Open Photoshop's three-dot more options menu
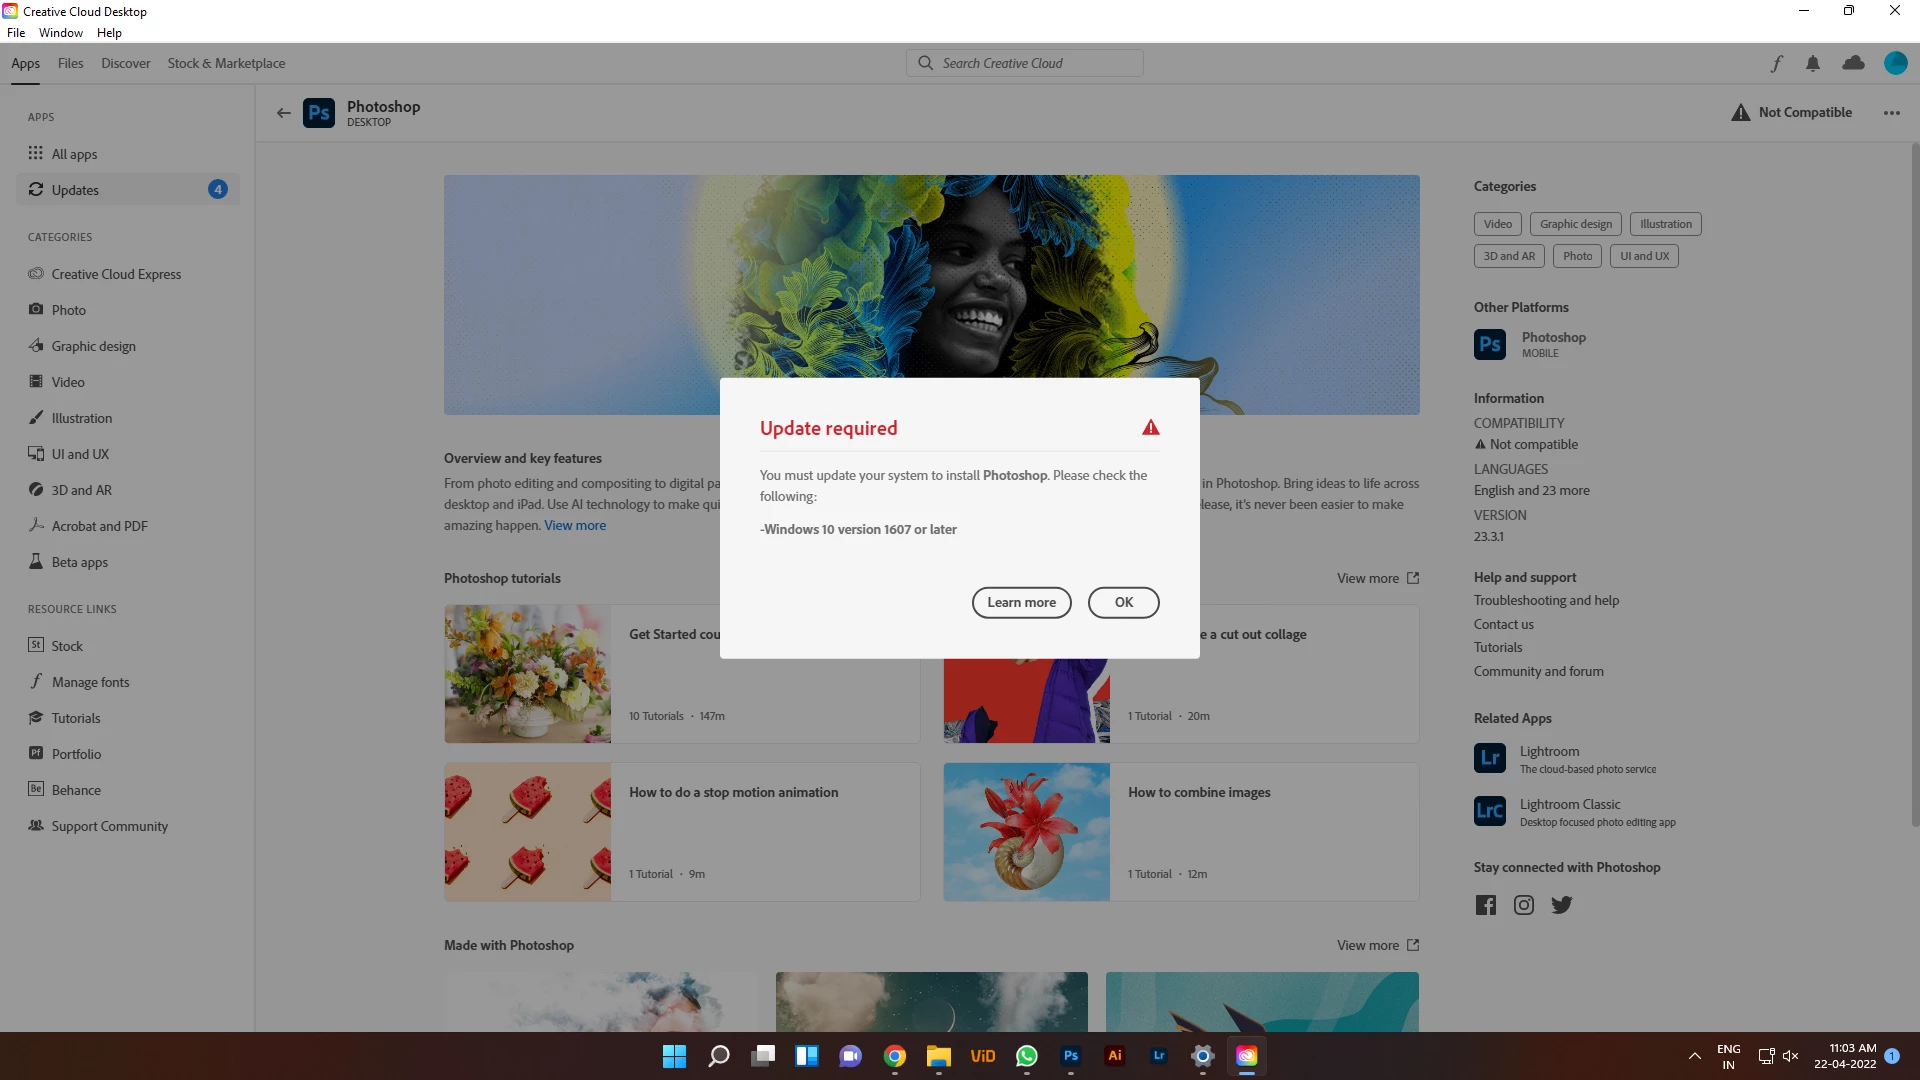Image resolution: width=1920 pixels, height=1080 pixels. (x=1891, y=113)
